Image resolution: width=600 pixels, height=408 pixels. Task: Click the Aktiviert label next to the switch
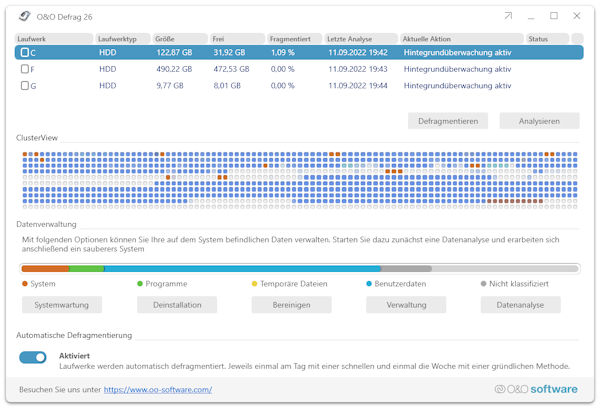(74, 356)
